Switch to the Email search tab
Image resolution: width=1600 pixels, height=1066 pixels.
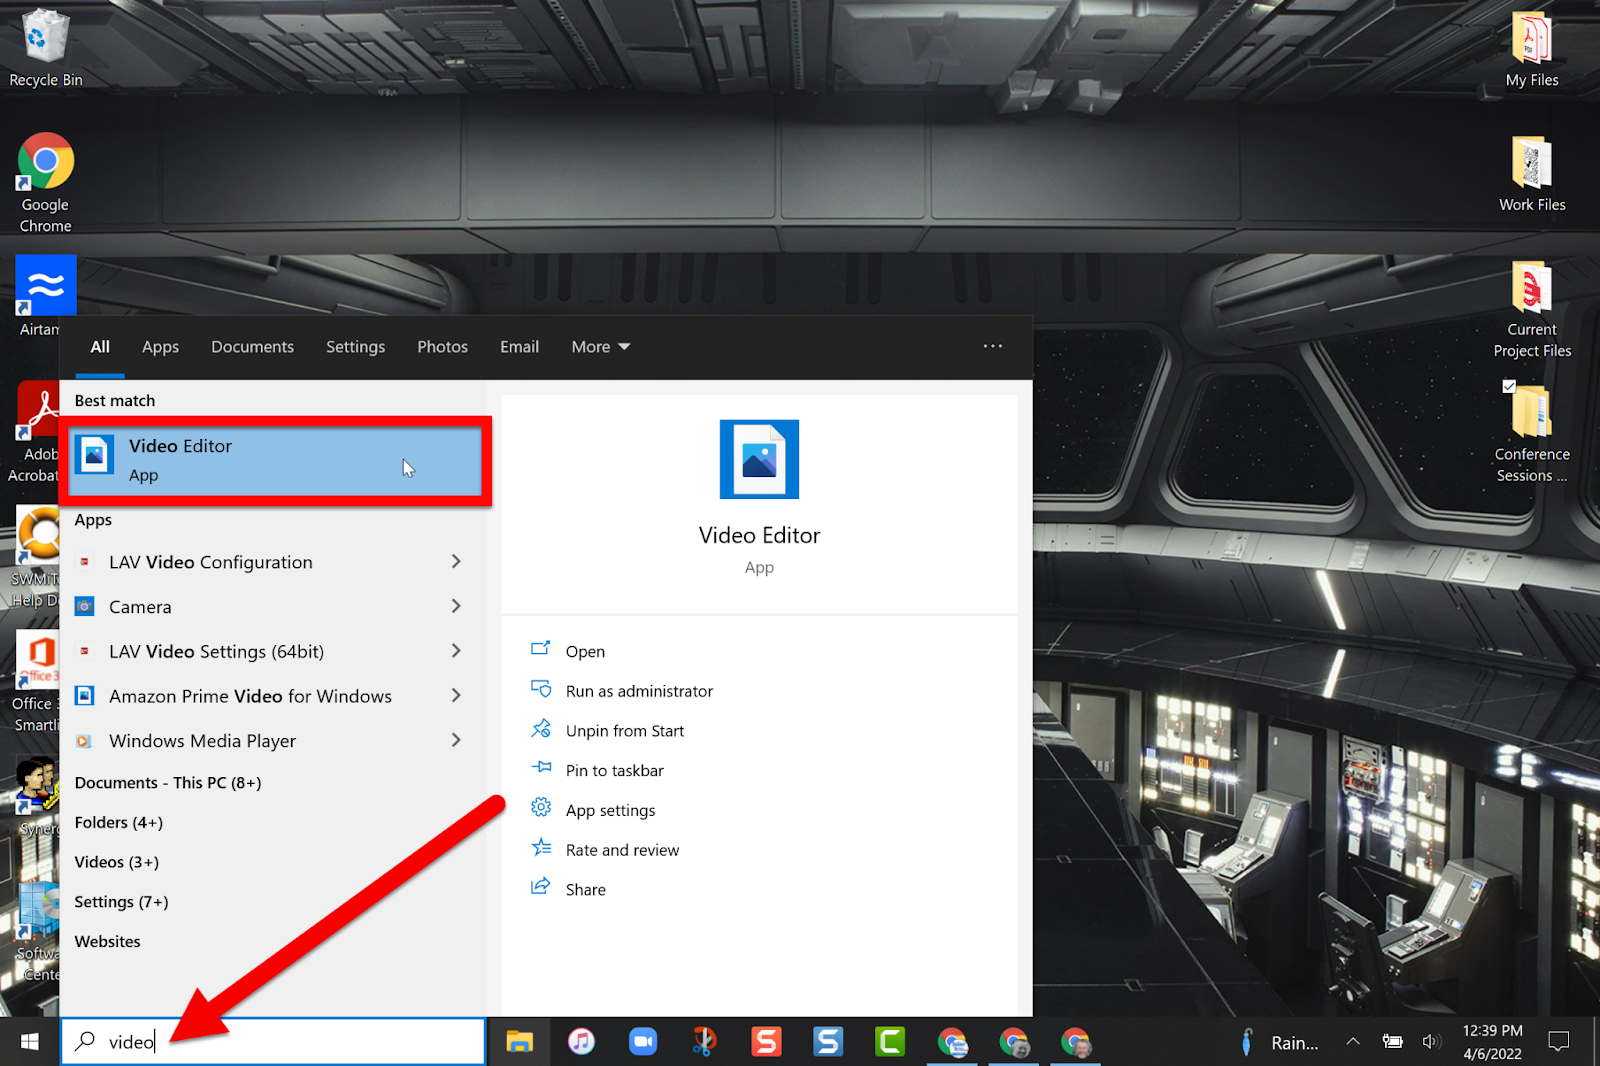(519, 347)
